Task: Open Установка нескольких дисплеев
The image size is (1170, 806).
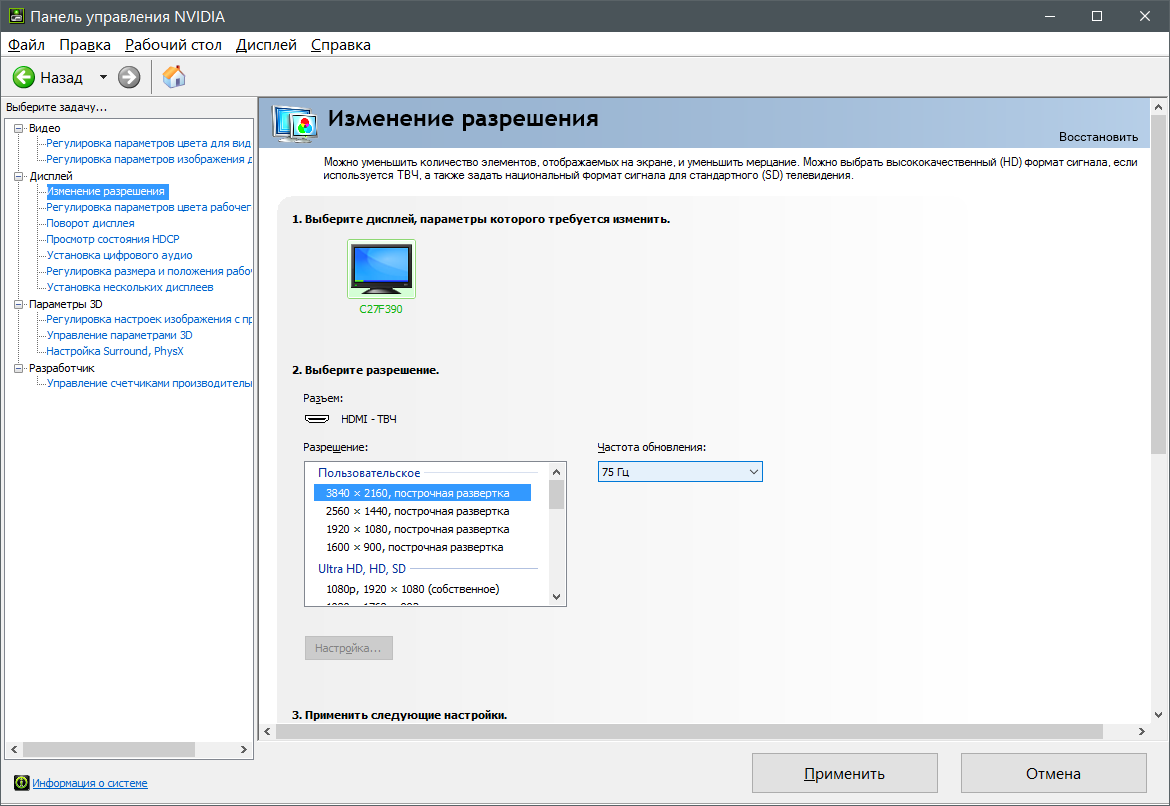Action: tap(130, 287)
